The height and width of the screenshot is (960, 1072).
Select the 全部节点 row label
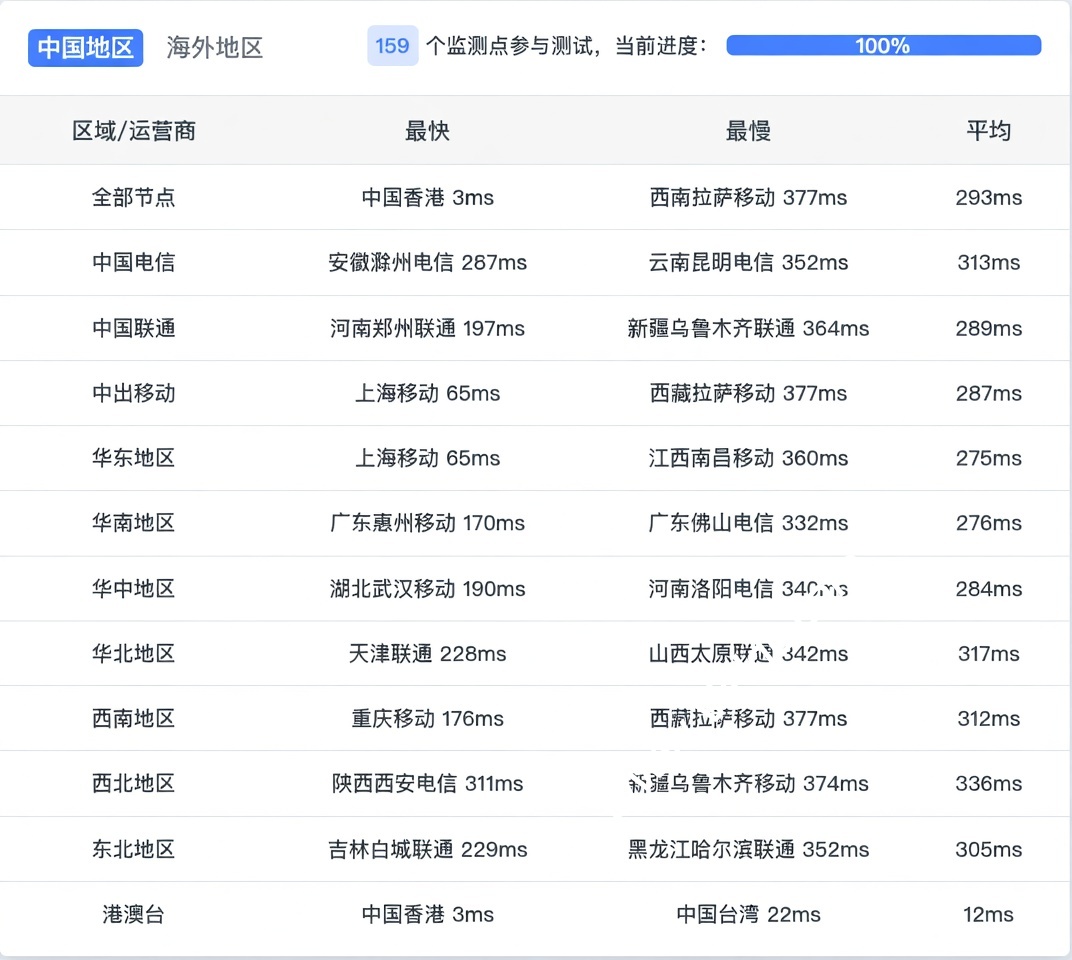(134, 198)
